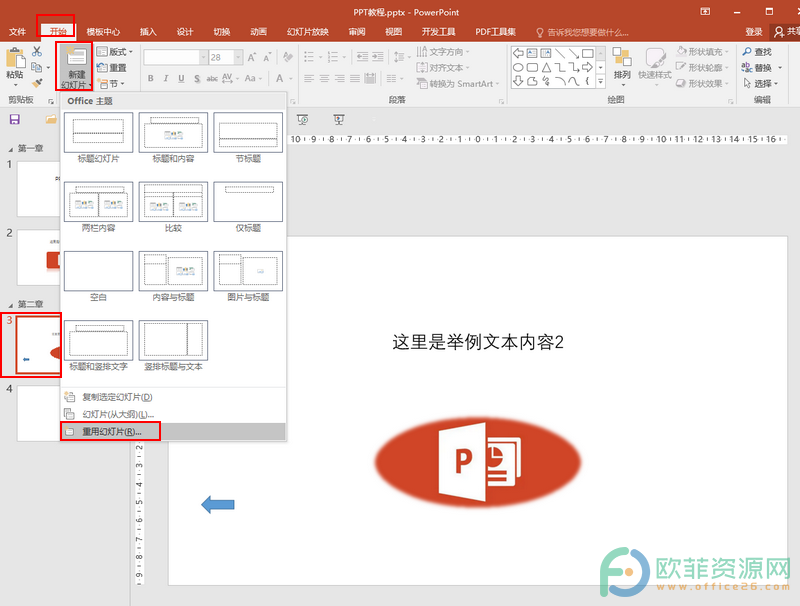Viewport: 800px width, 606px height.
Task: Collapse the 第一章 section in slide panel
Action: [11, 149]
